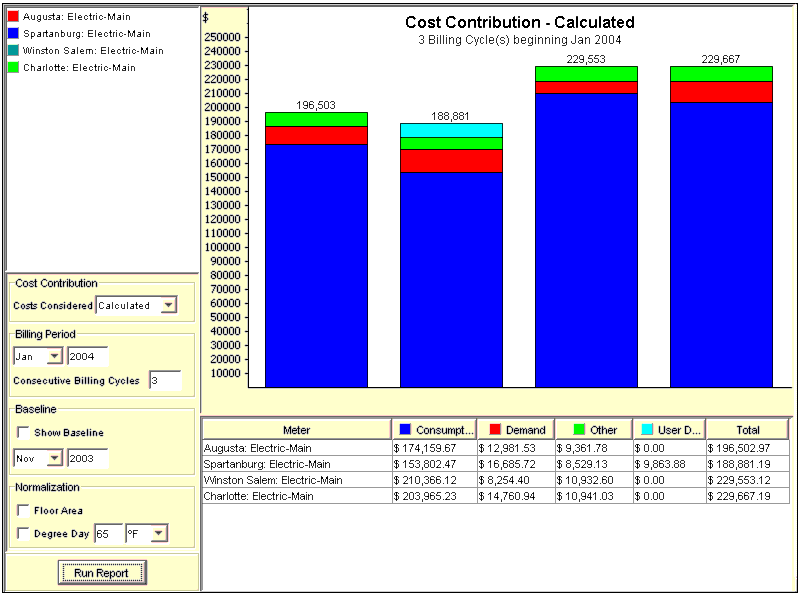Click the Total column header
Viewport: 801px width, 595px height.
747,430
